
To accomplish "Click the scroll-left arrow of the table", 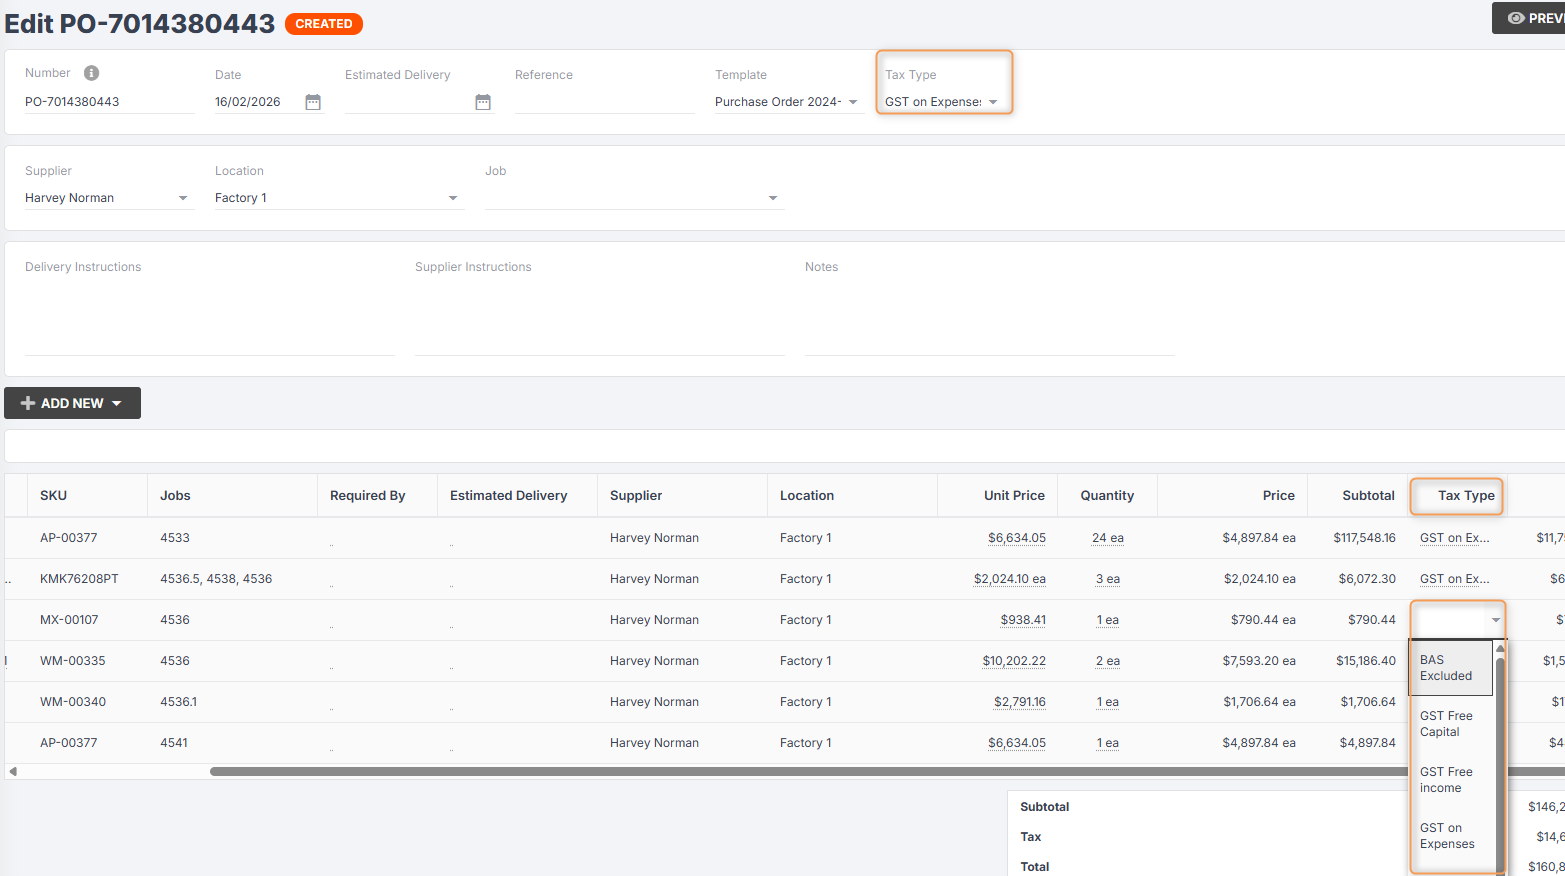I will pyautogui.click(x=13, y=771).
